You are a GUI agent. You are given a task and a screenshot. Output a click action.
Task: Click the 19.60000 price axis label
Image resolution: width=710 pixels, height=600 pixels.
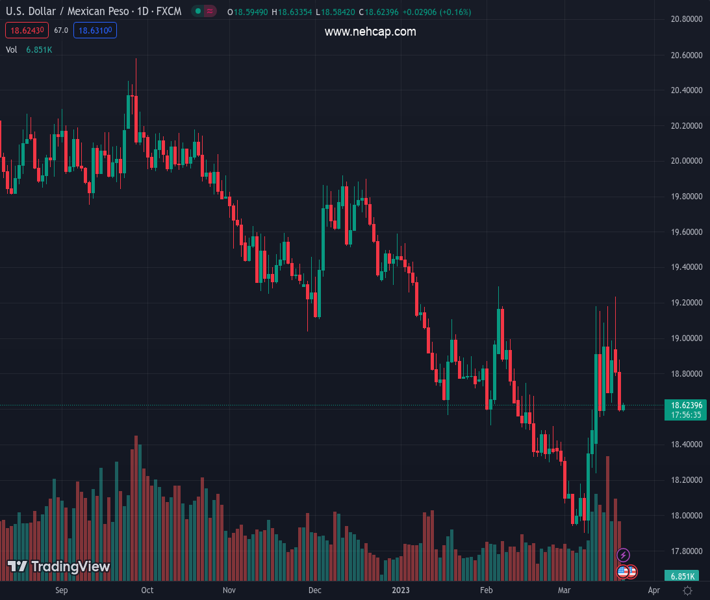686,232
